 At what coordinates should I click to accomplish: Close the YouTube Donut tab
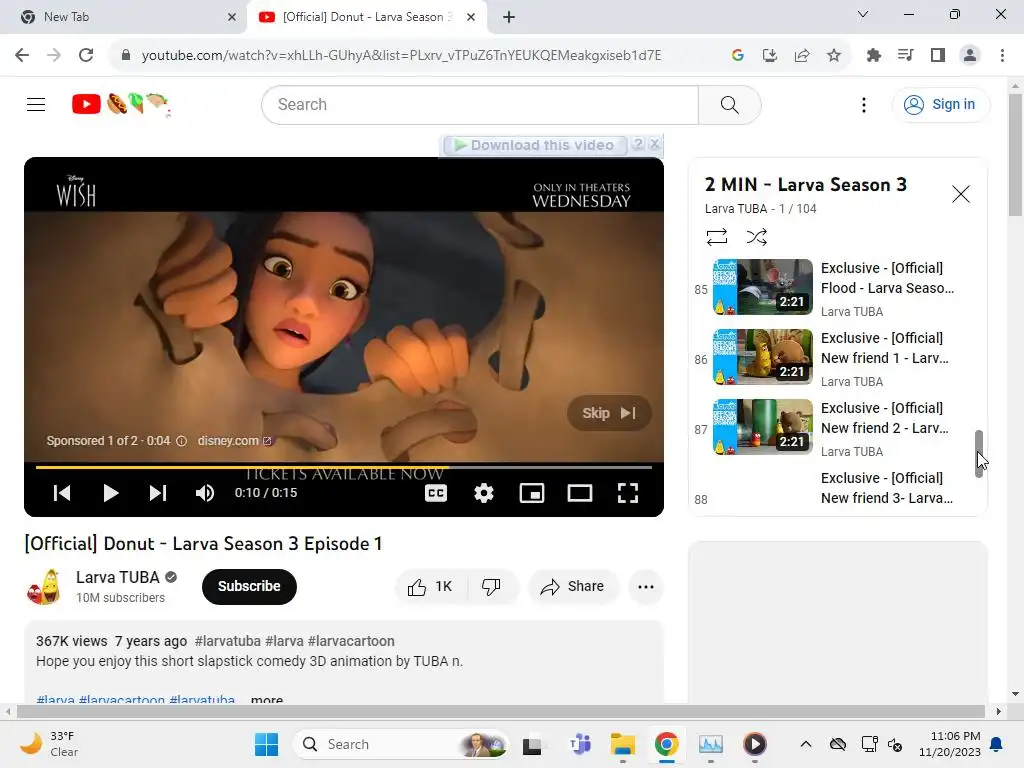(x=471, y=17)
